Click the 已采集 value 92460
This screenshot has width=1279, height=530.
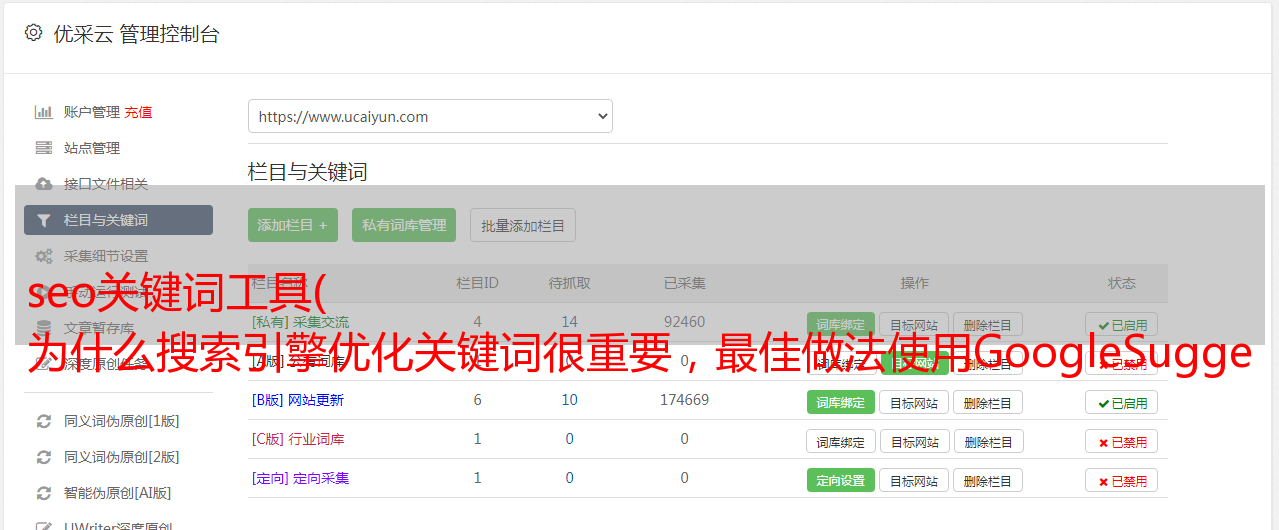click(x=684, y=322)
